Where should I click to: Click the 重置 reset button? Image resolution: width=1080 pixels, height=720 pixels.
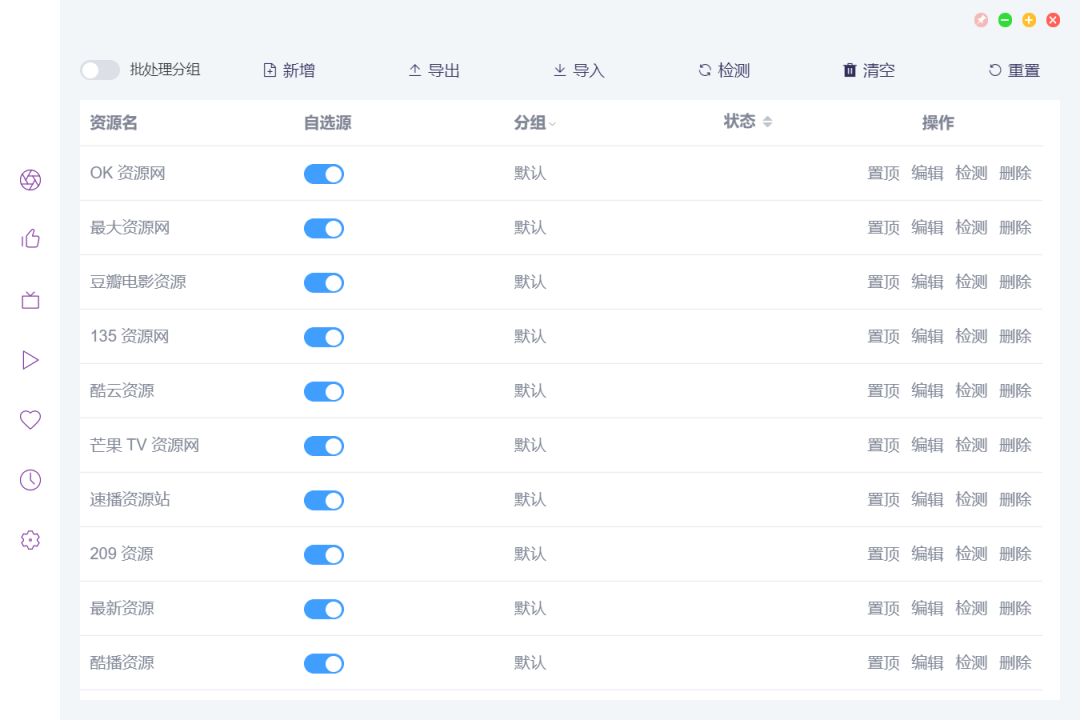pyautogui.click(x=1014, y=70)
